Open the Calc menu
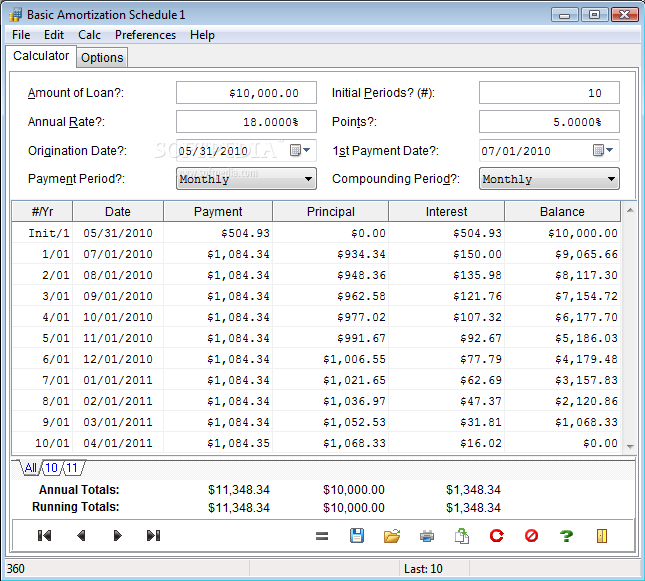Viewport: 645px width, 581px height. click(89, 35)
